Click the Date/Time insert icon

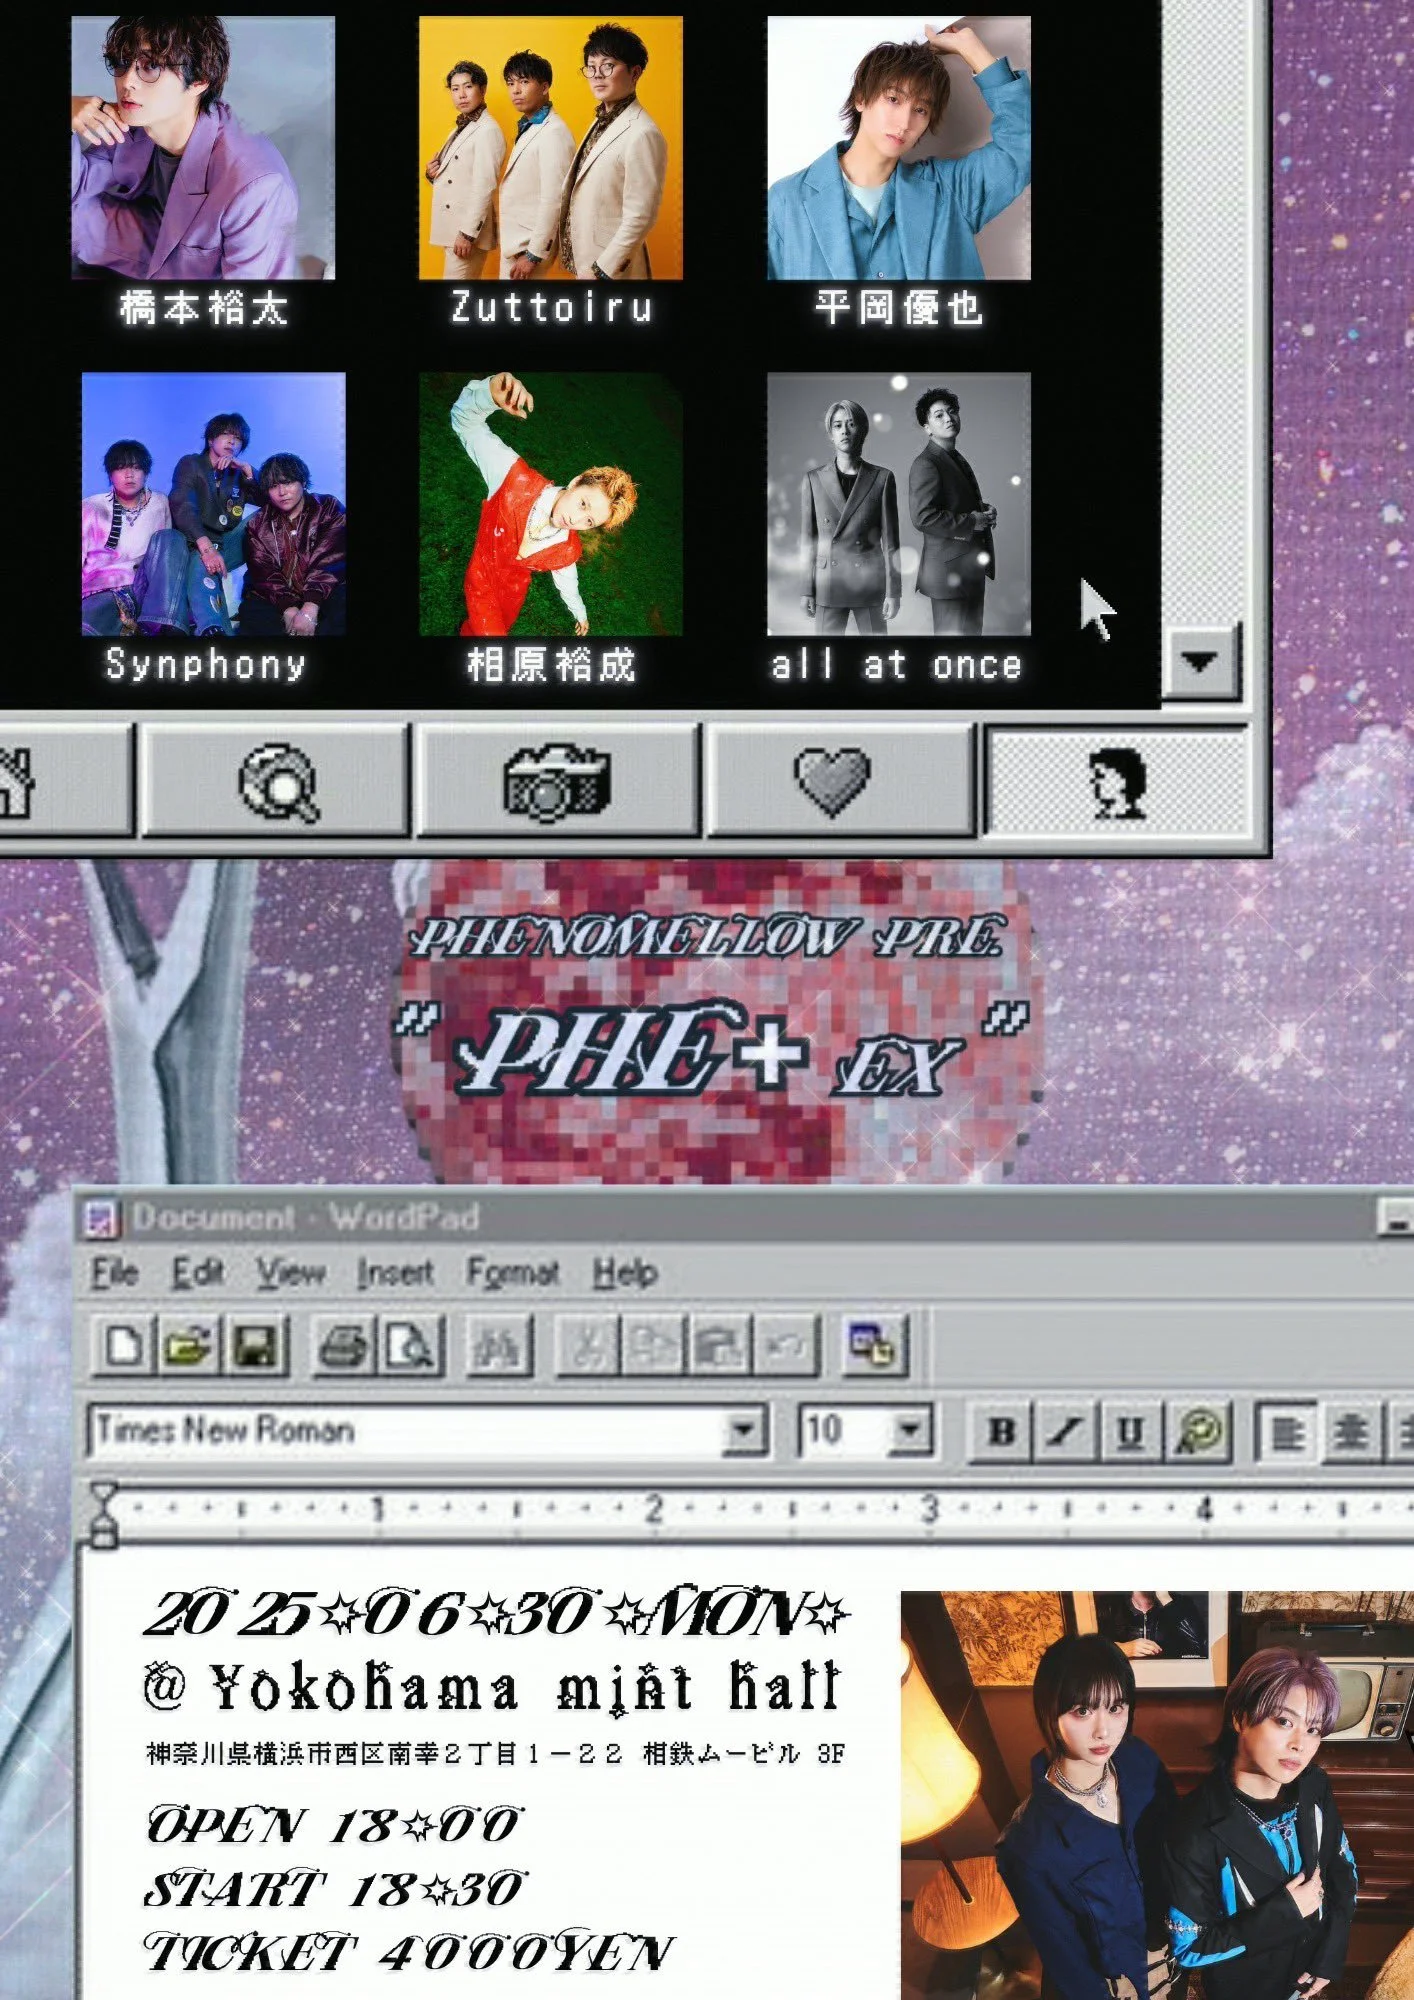click(873, 1345)
